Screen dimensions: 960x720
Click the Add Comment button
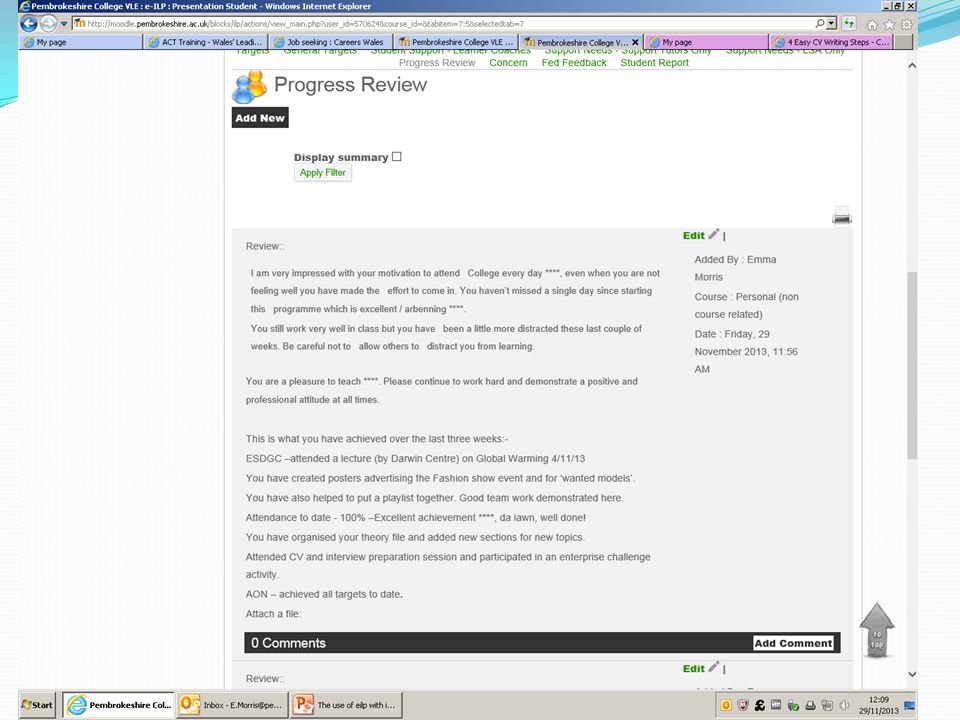(793, 643)
